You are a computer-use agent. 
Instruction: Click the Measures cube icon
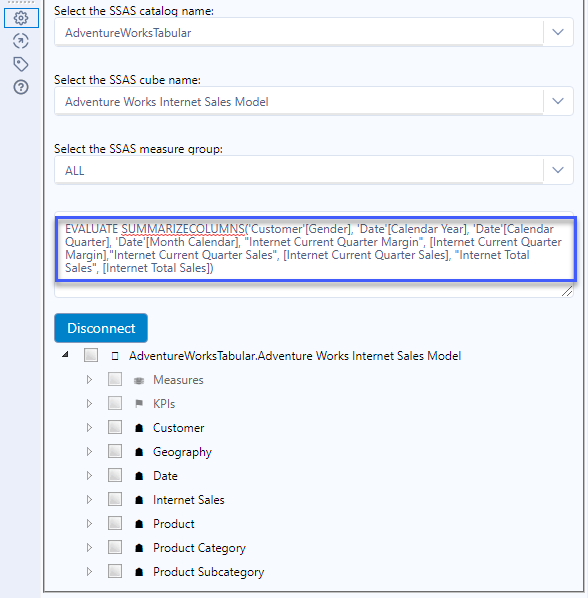(x=139, y=380)
